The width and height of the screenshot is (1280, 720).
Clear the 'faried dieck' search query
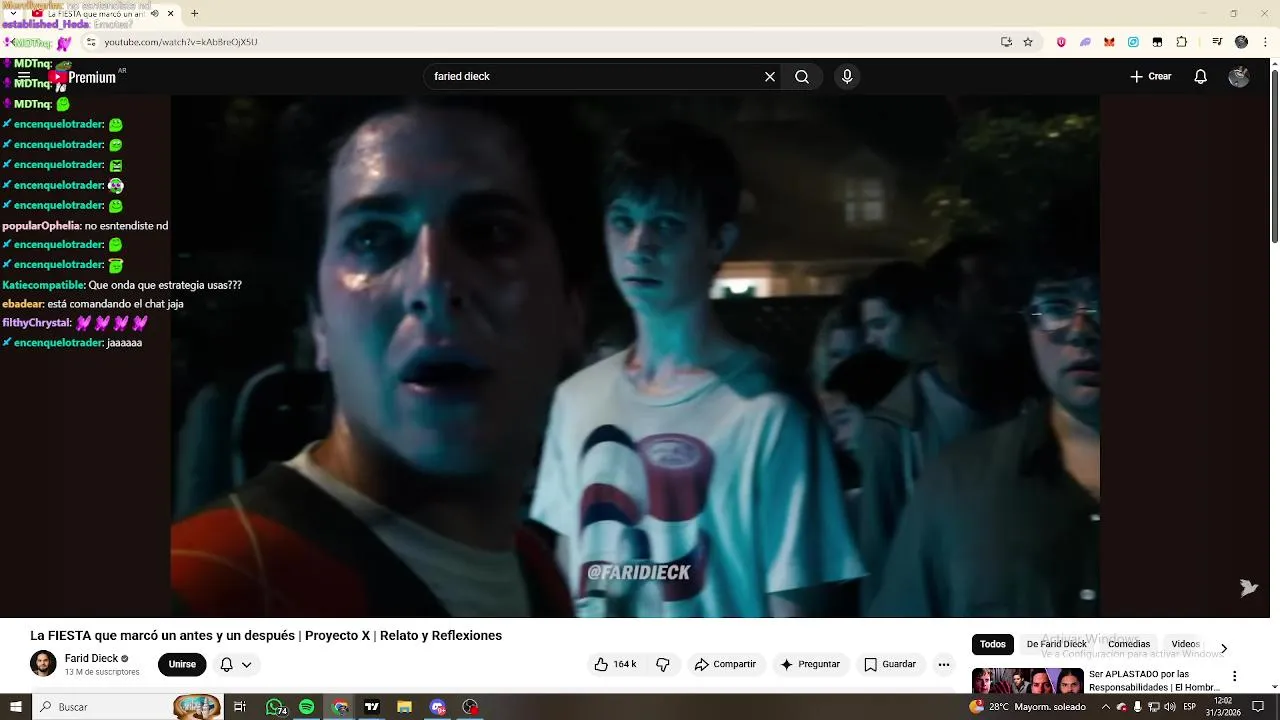(x=770, y=76)
